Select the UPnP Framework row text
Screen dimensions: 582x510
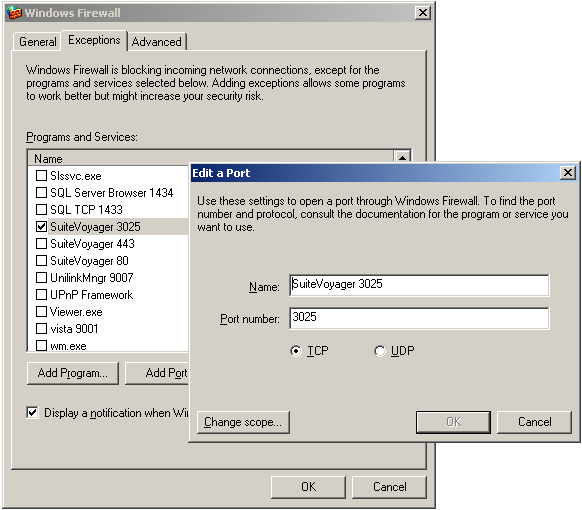tap(91, 295)
